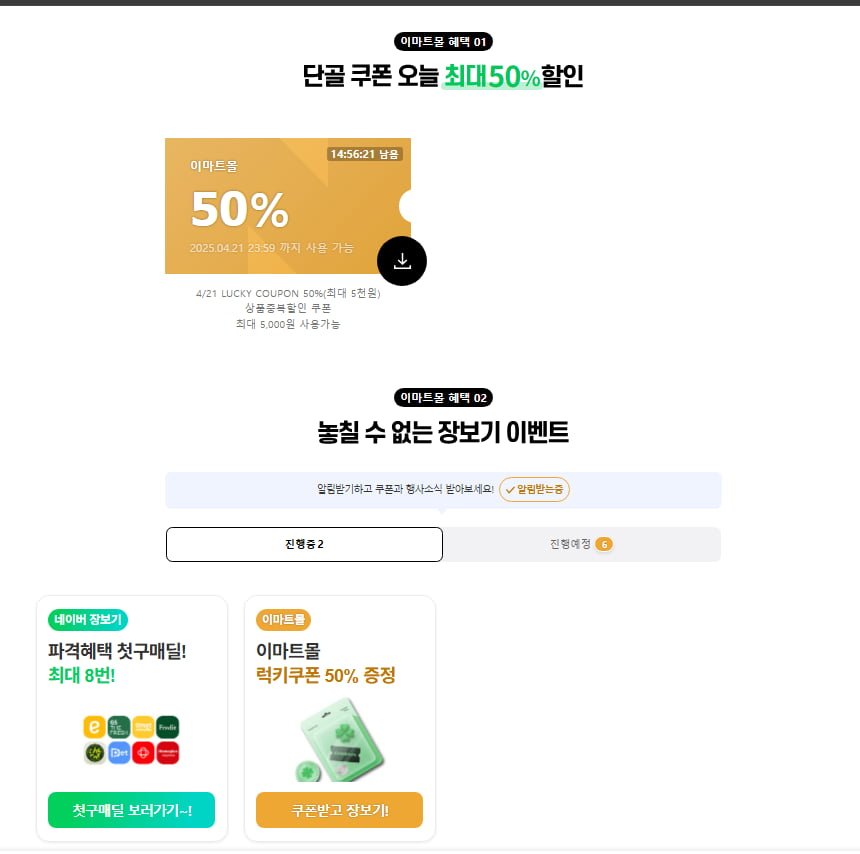
Task: Click the blue Diet brand icon
Action: tap(119, 753)
